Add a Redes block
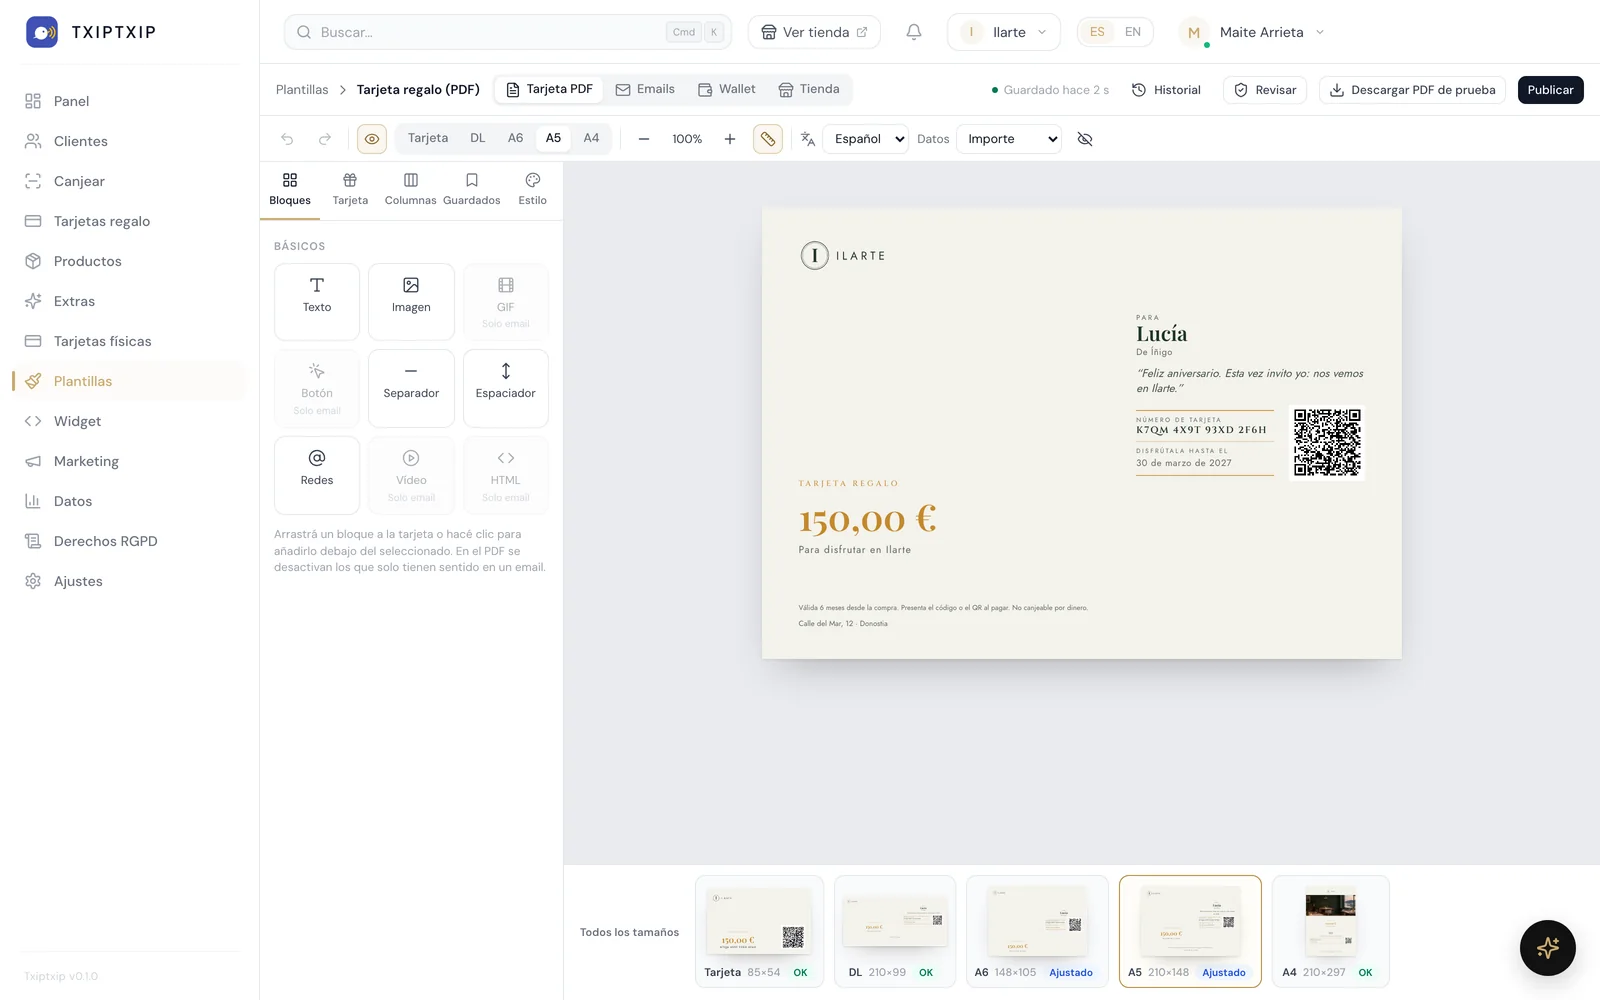The width and height of the screenshot is (1600, 1000). click(x=317, y=475)
